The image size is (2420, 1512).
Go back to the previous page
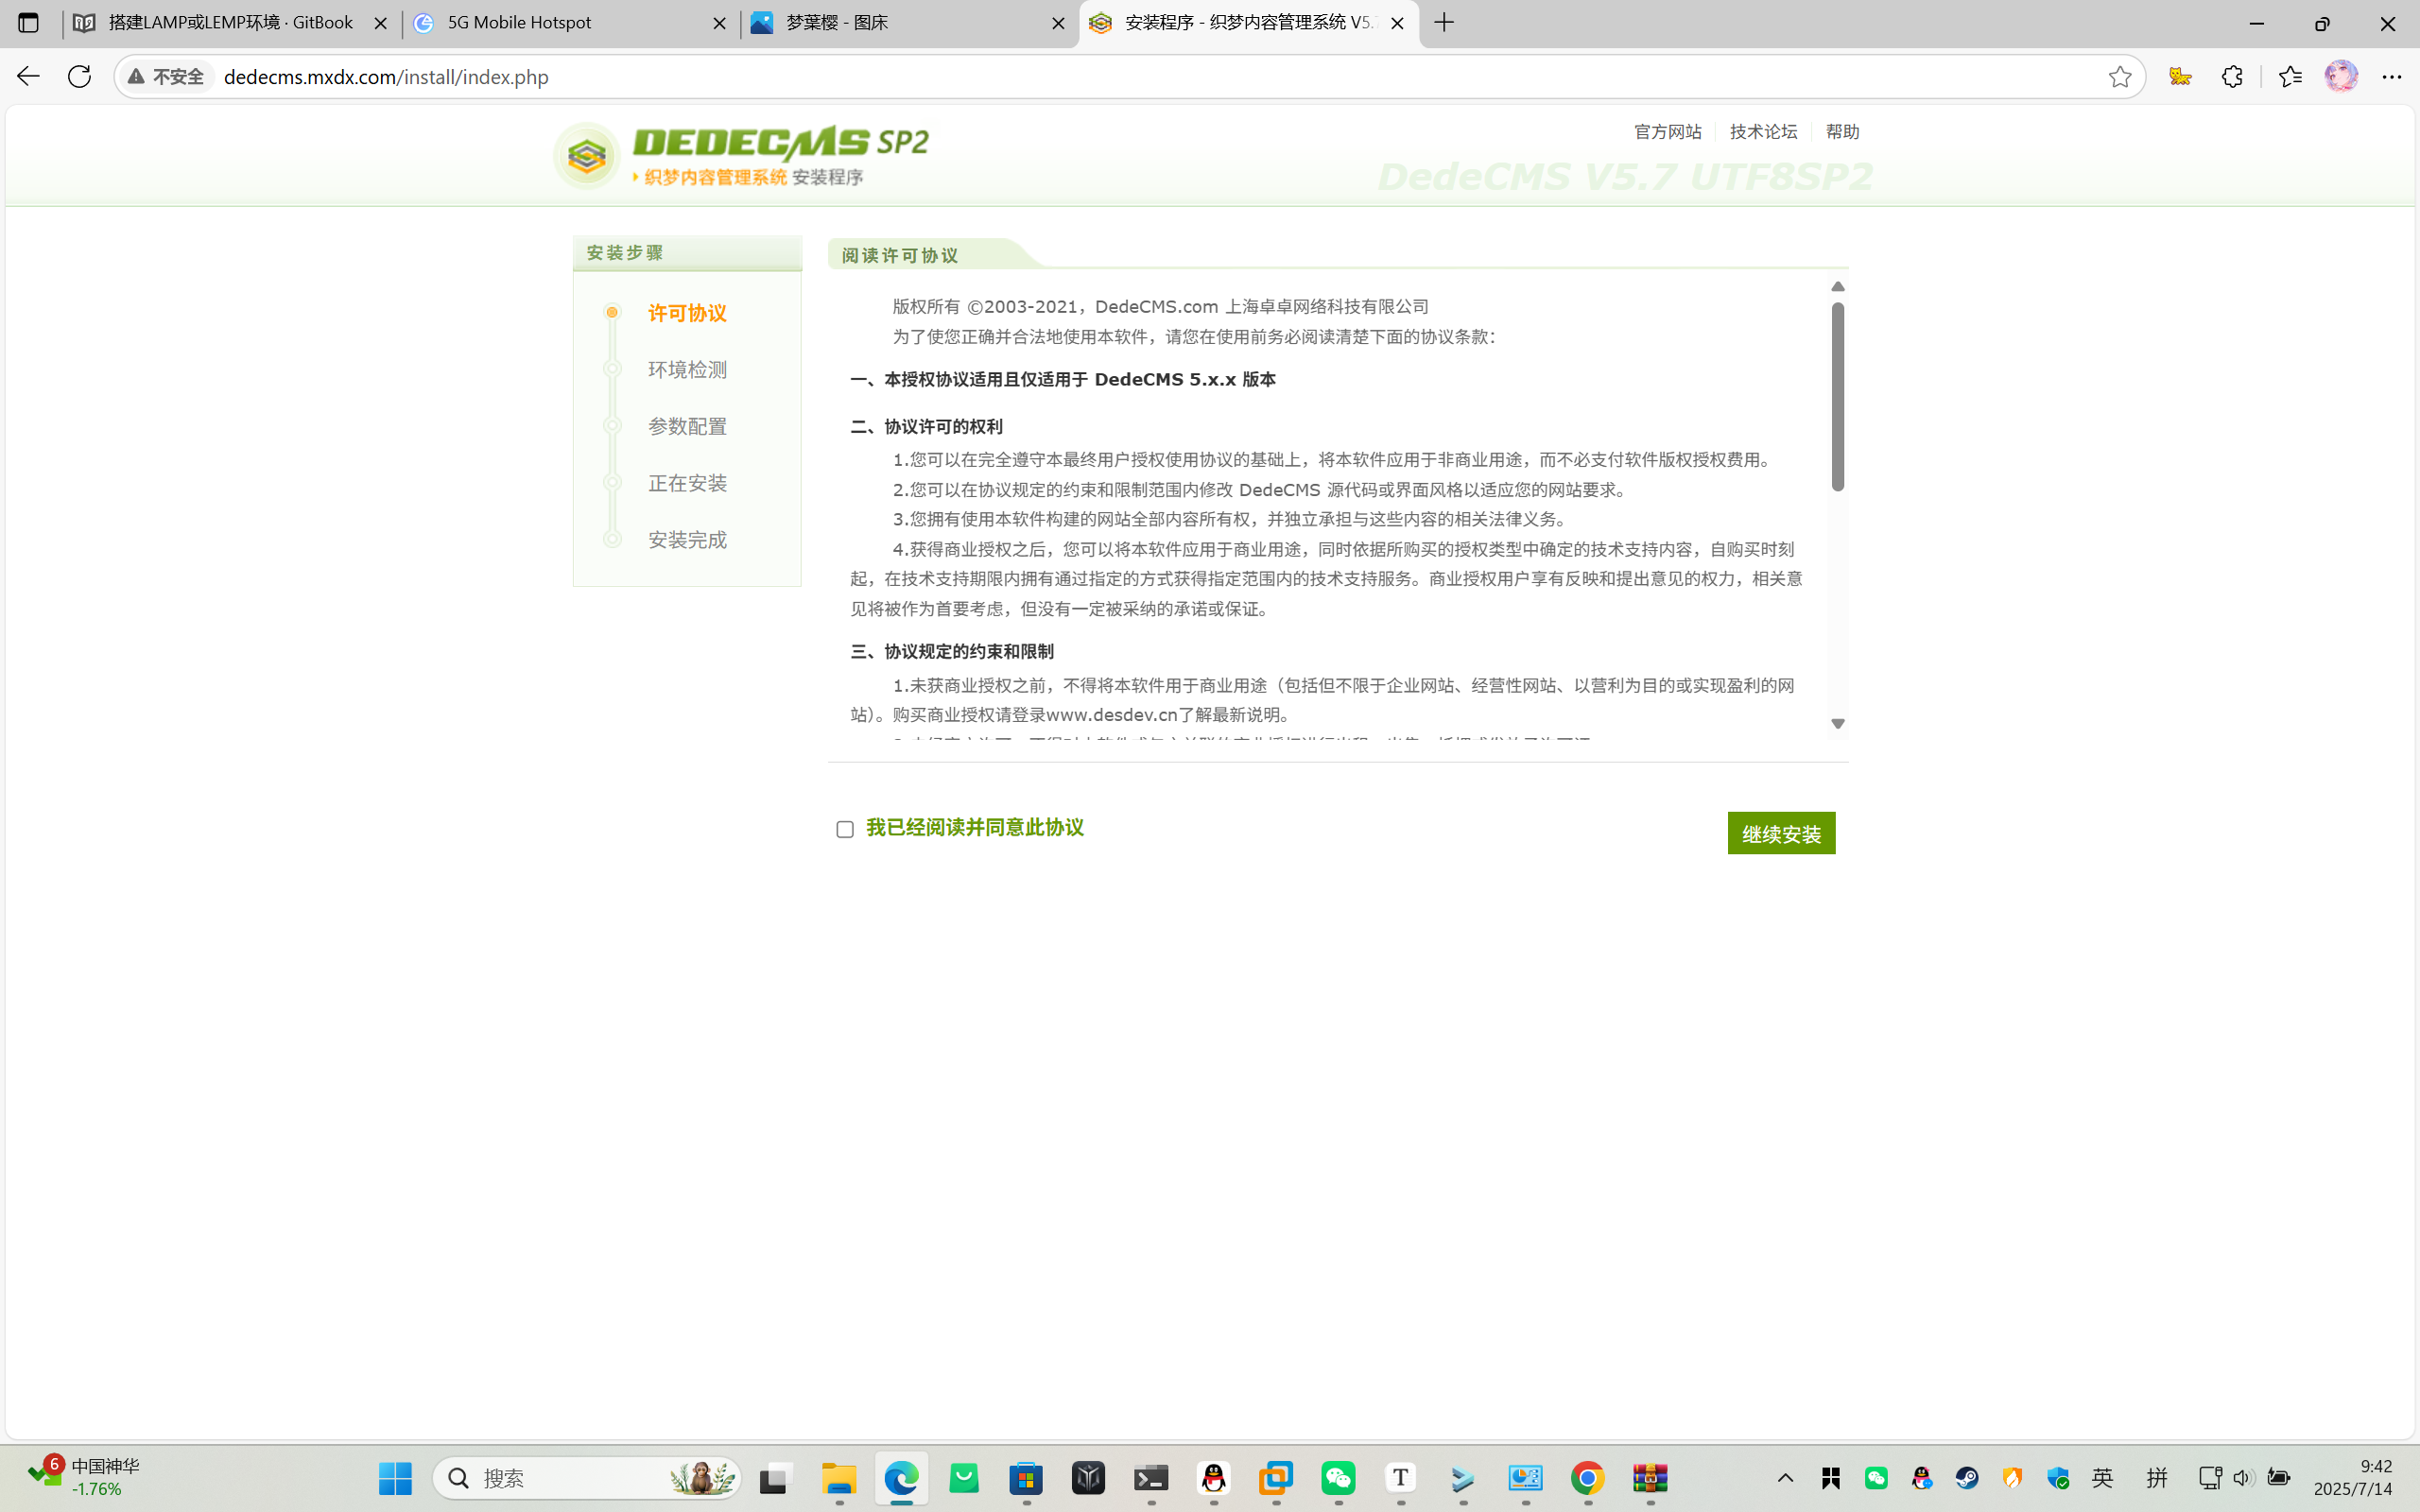[28, 76]
